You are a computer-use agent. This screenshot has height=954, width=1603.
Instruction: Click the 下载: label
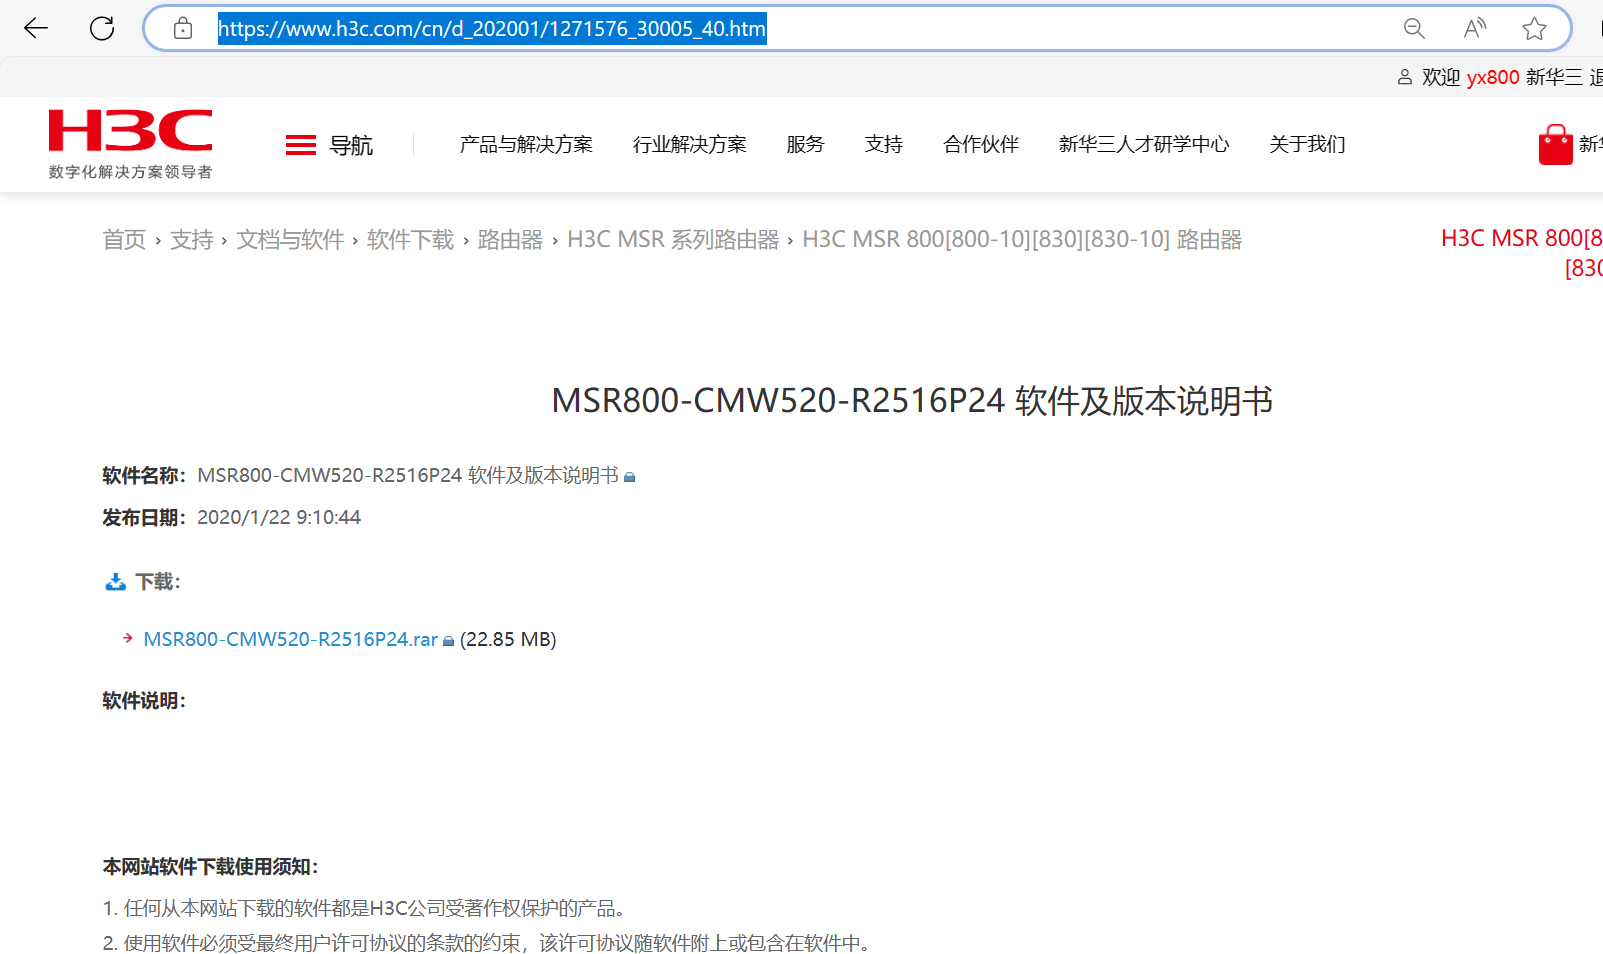coord(158,582)
